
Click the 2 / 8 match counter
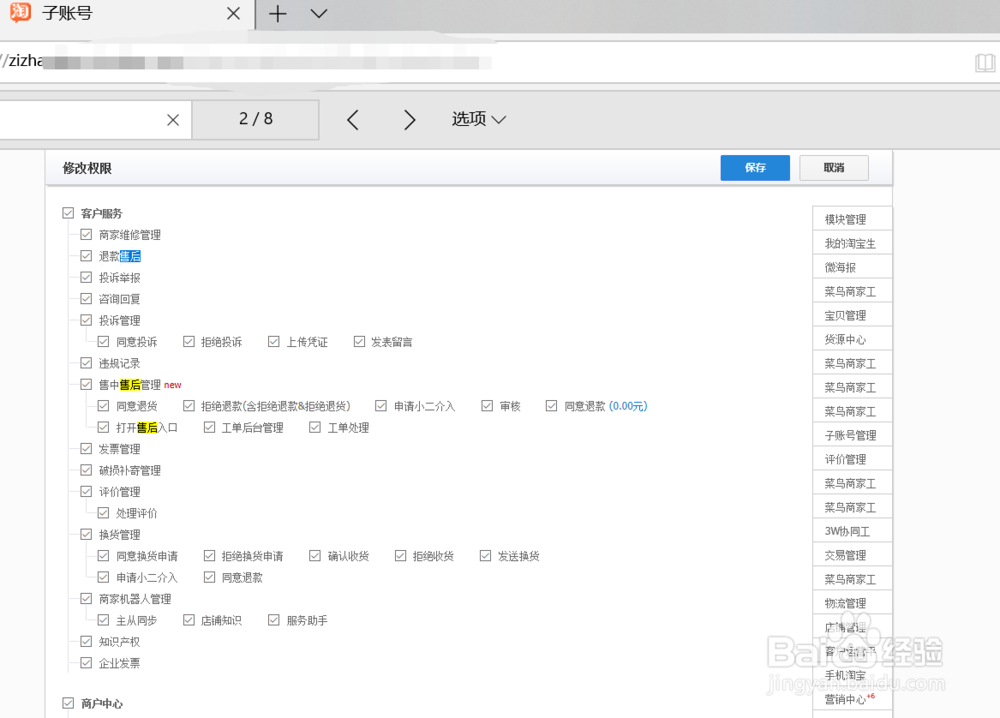click(256, 119)
